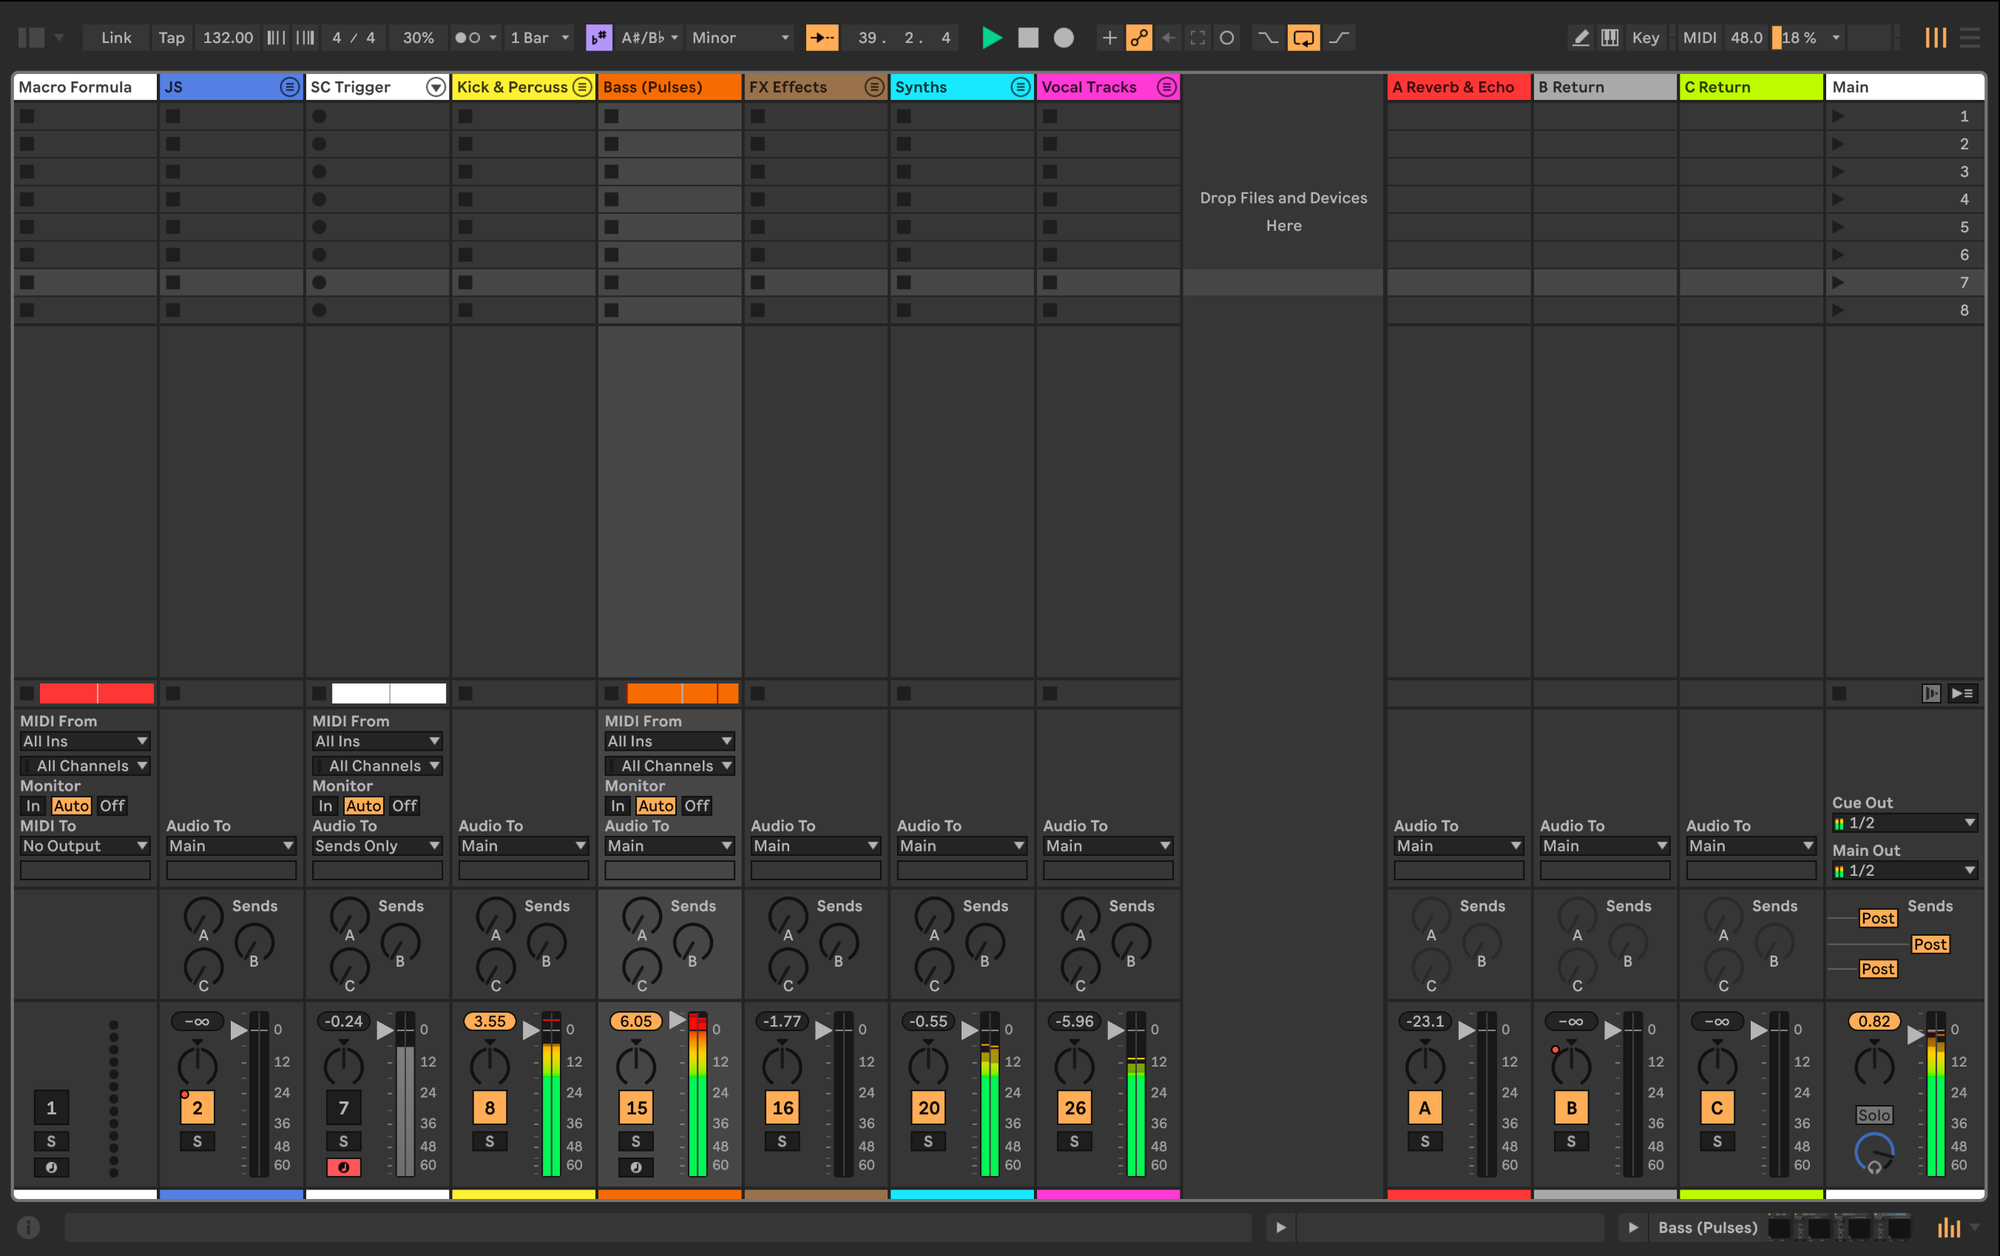Enable Draw Mode pencil icon

click(1581, 38)
